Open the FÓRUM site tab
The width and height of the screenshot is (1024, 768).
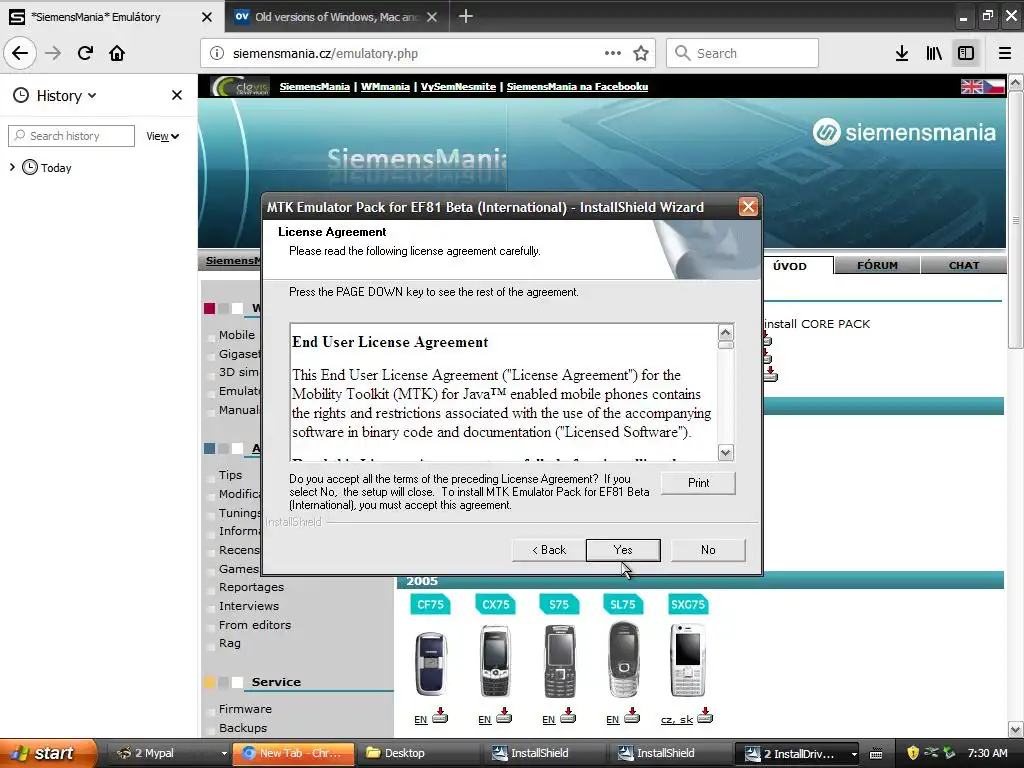[877, 265]
